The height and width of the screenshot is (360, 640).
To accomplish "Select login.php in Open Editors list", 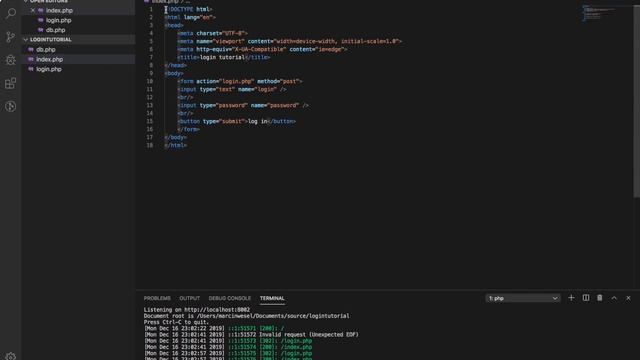I will [58, 20].
